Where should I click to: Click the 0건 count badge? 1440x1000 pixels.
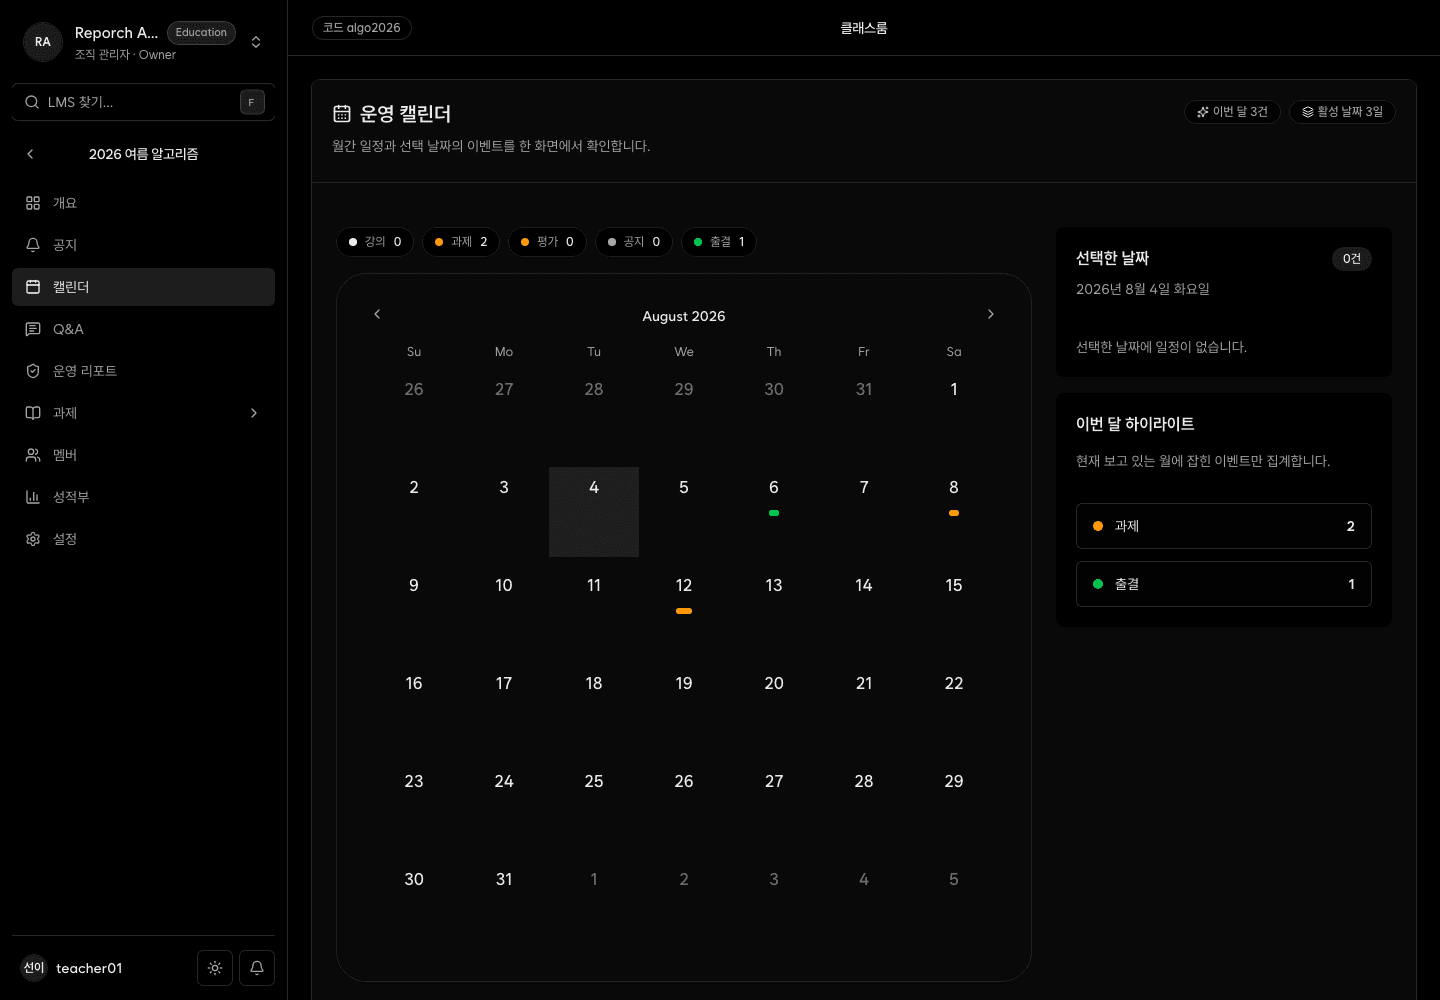pyautogui.click(x=1352, y=259)
